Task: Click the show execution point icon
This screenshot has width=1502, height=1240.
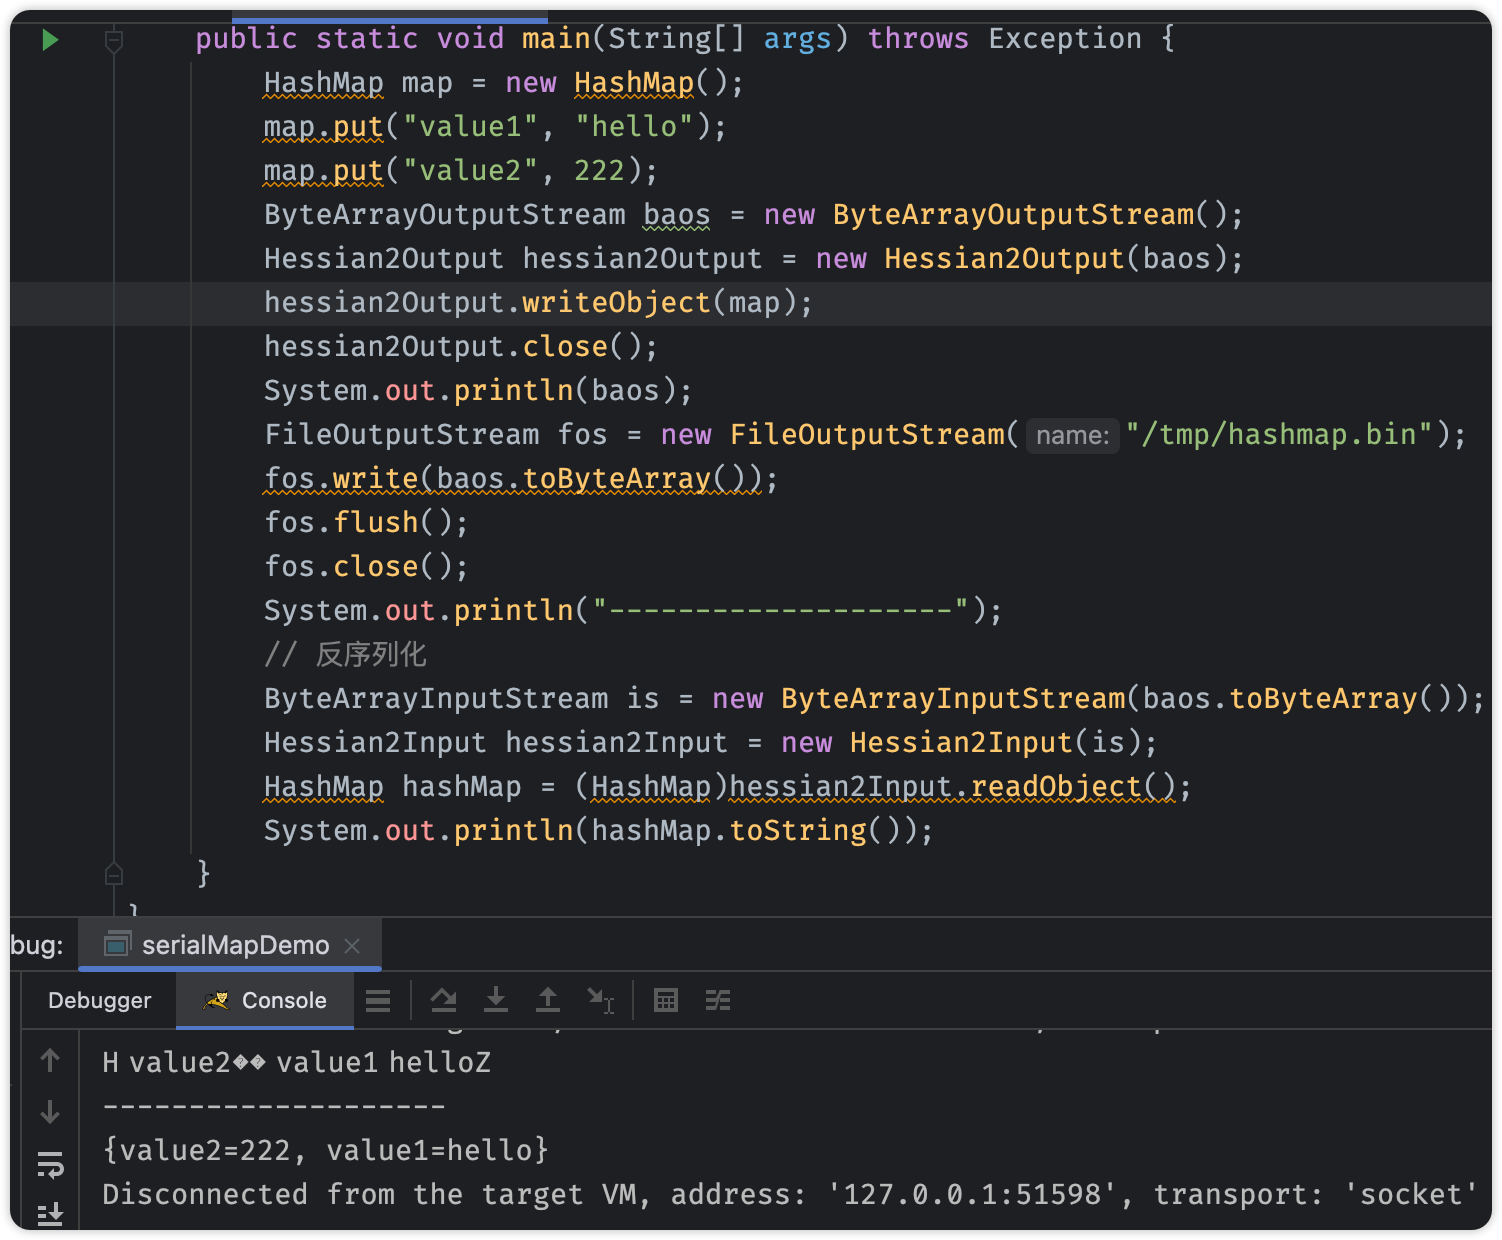Action: [x=378, y=1000]
